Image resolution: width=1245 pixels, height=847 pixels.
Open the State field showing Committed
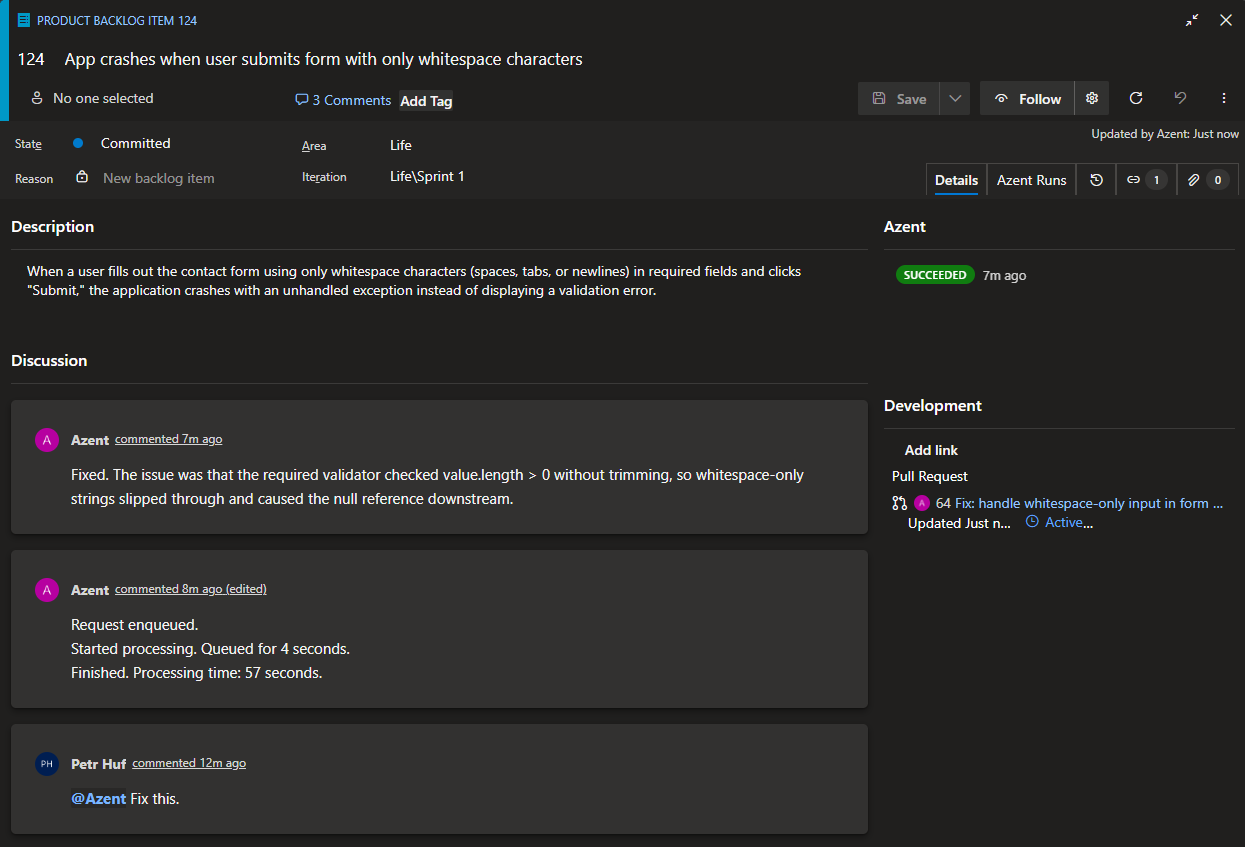[135, 144]
